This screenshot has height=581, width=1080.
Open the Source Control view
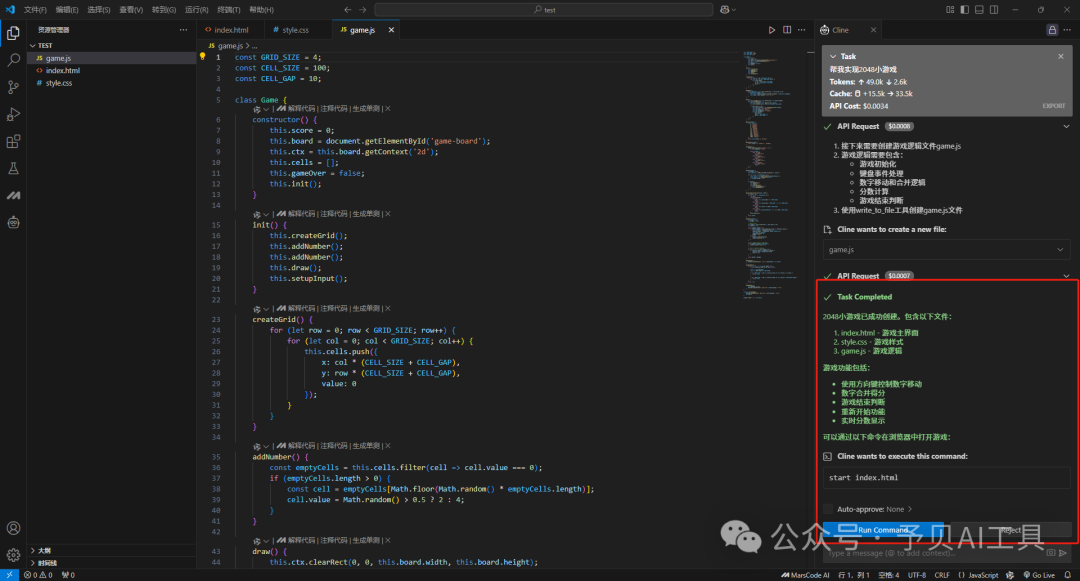[13, 87]
